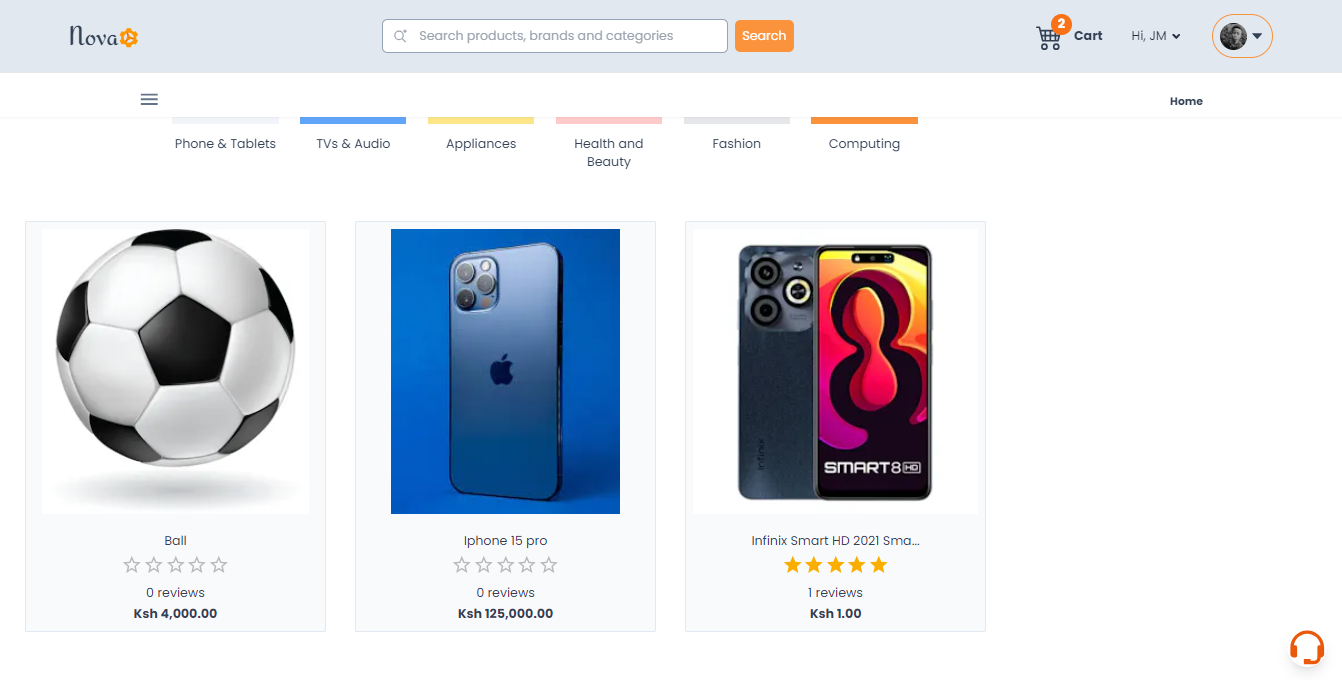Click the Nova logo

103,37
